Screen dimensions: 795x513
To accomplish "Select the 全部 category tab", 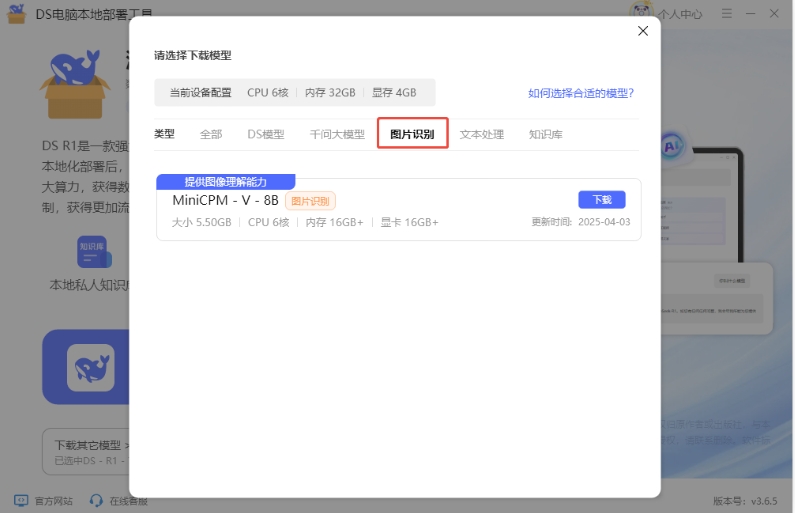I will (211, 134).
